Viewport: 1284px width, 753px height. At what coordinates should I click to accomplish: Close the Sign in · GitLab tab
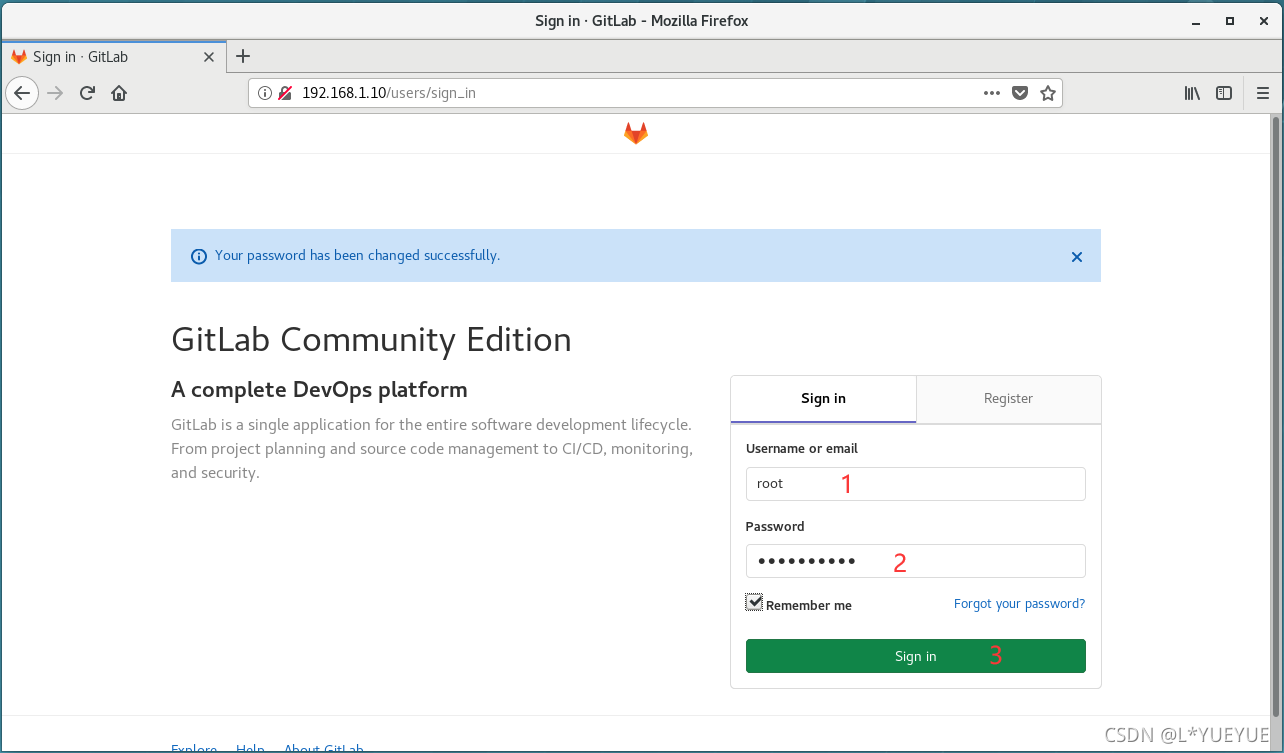click(209, 57)
